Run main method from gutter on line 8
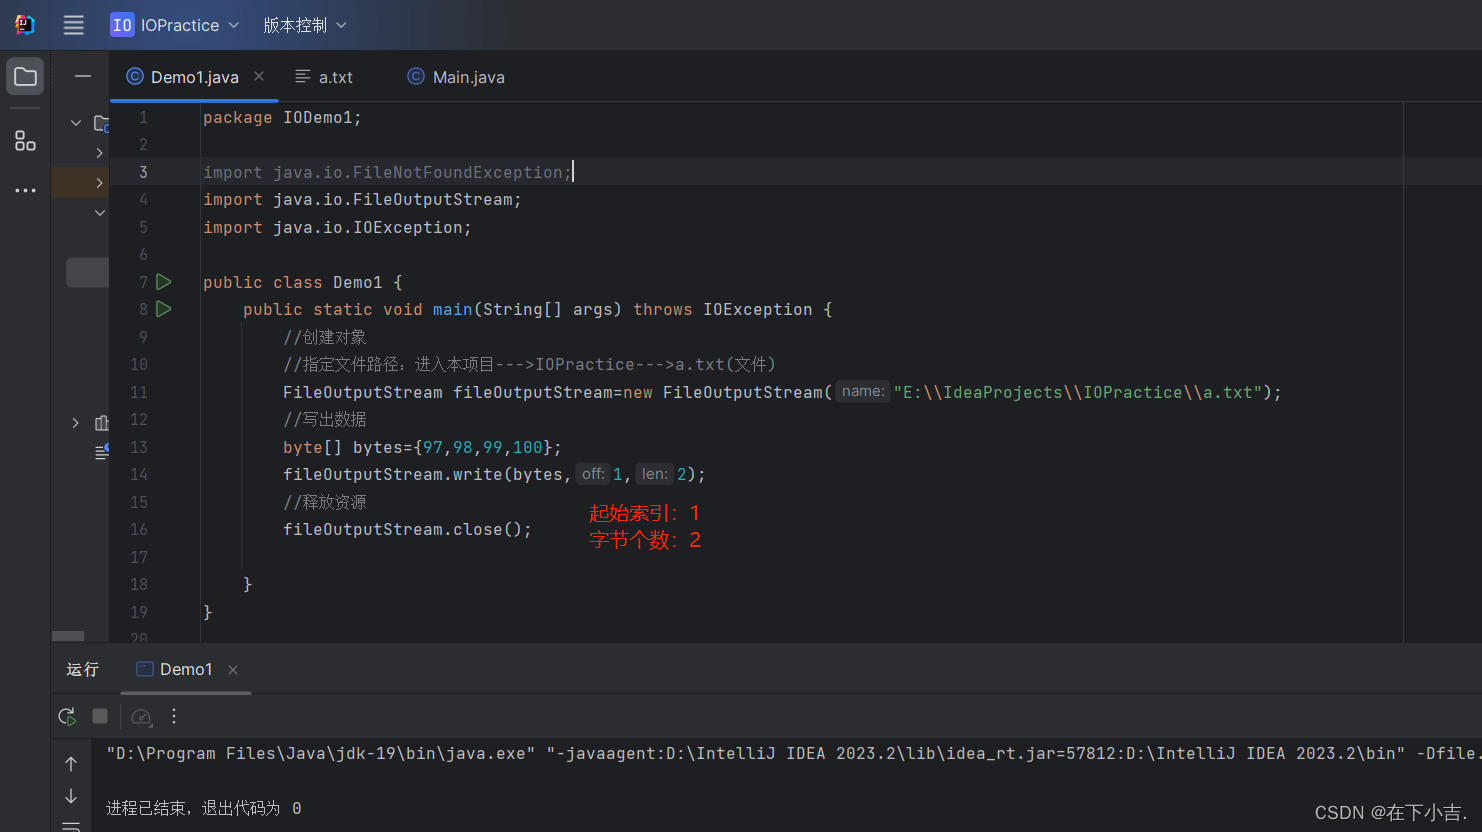Image resolution: width=1482 pixels, height=832 pixels. 164,309
